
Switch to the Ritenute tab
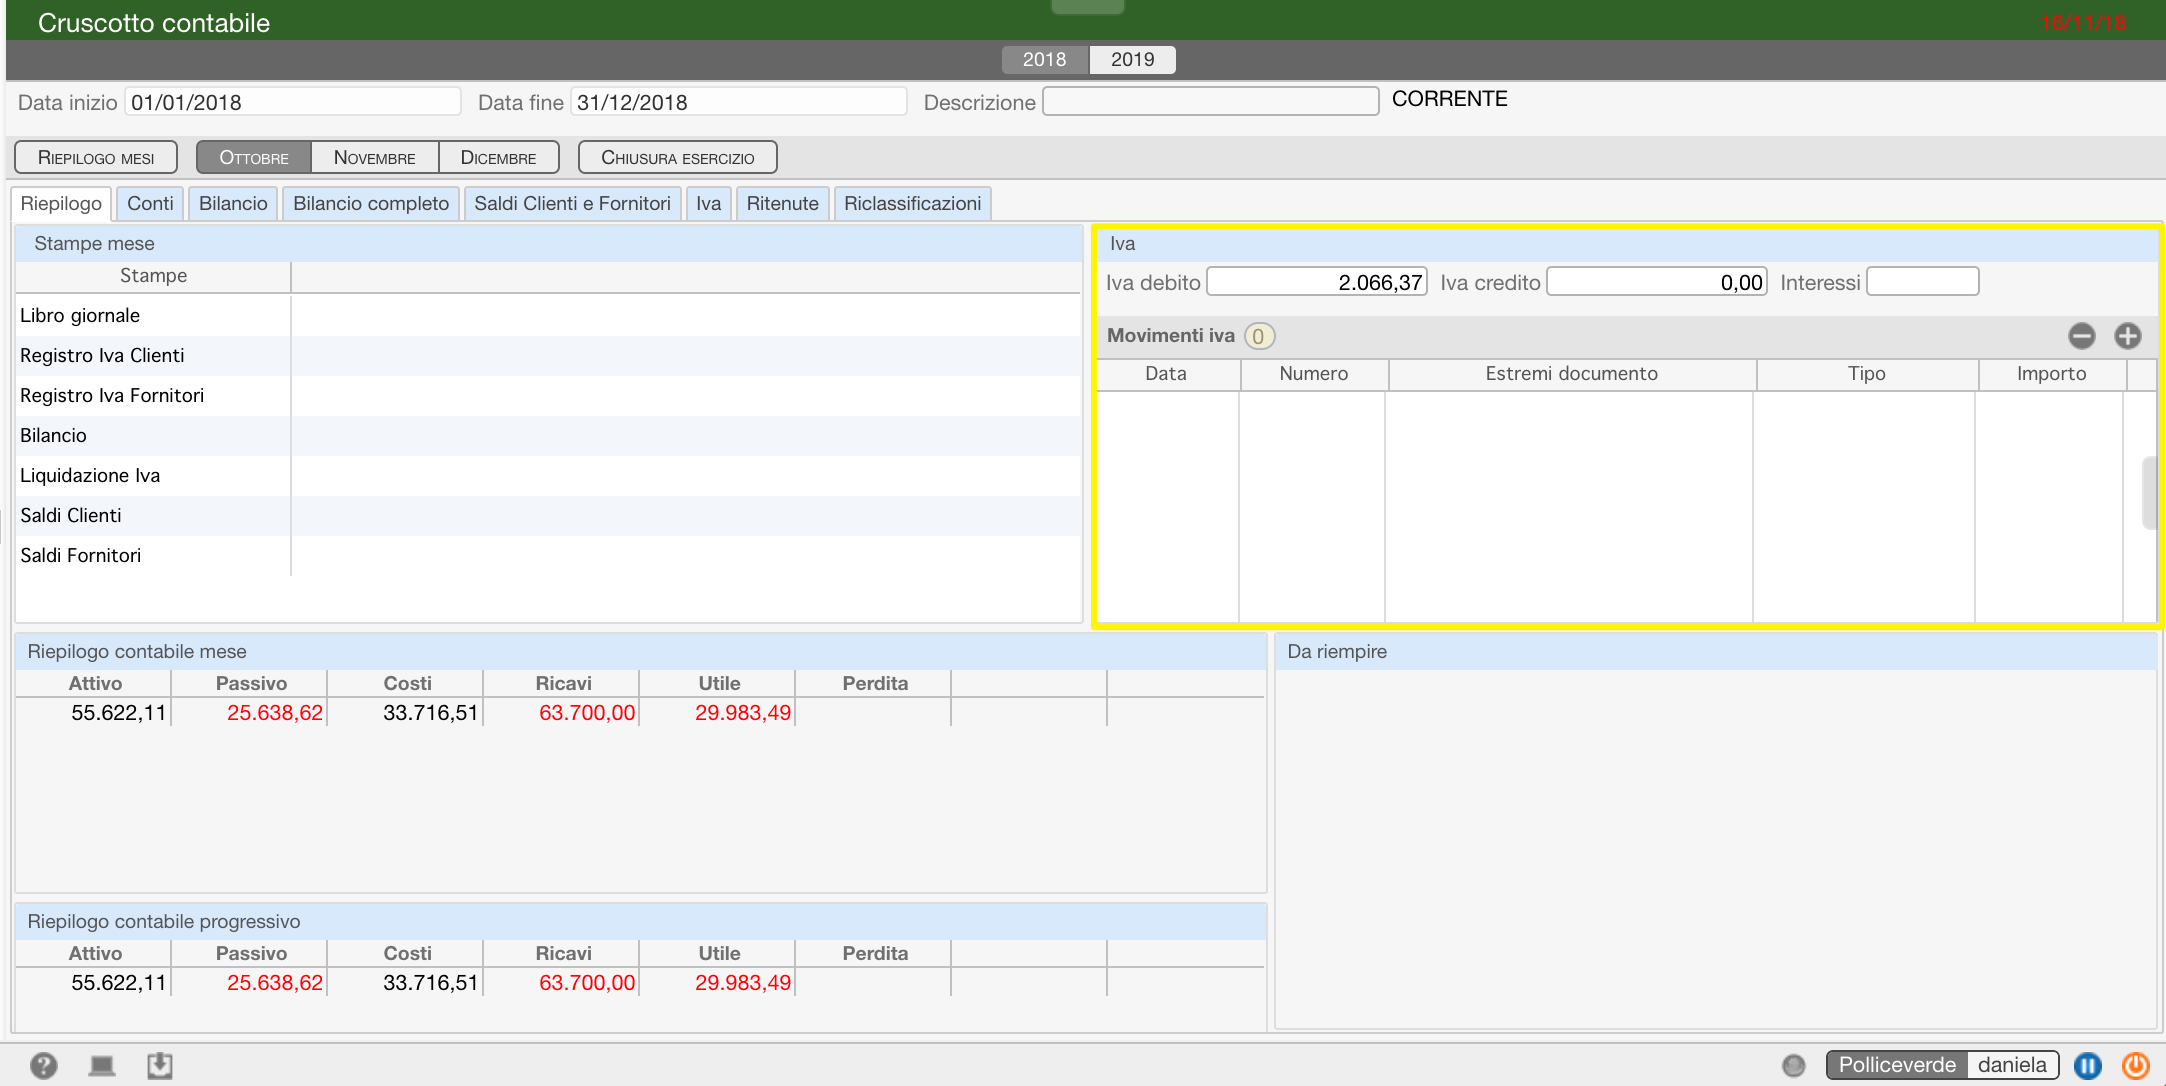click(782, 204)
